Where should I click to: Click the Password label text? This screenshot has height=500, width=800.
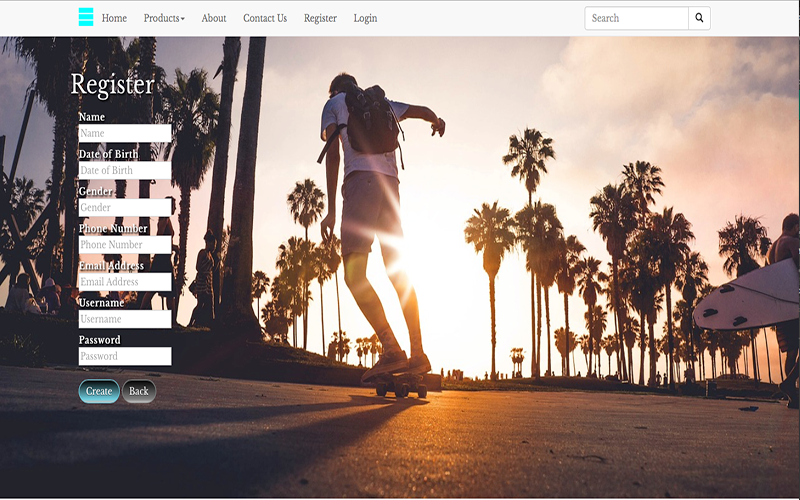[x=99, y=340]
